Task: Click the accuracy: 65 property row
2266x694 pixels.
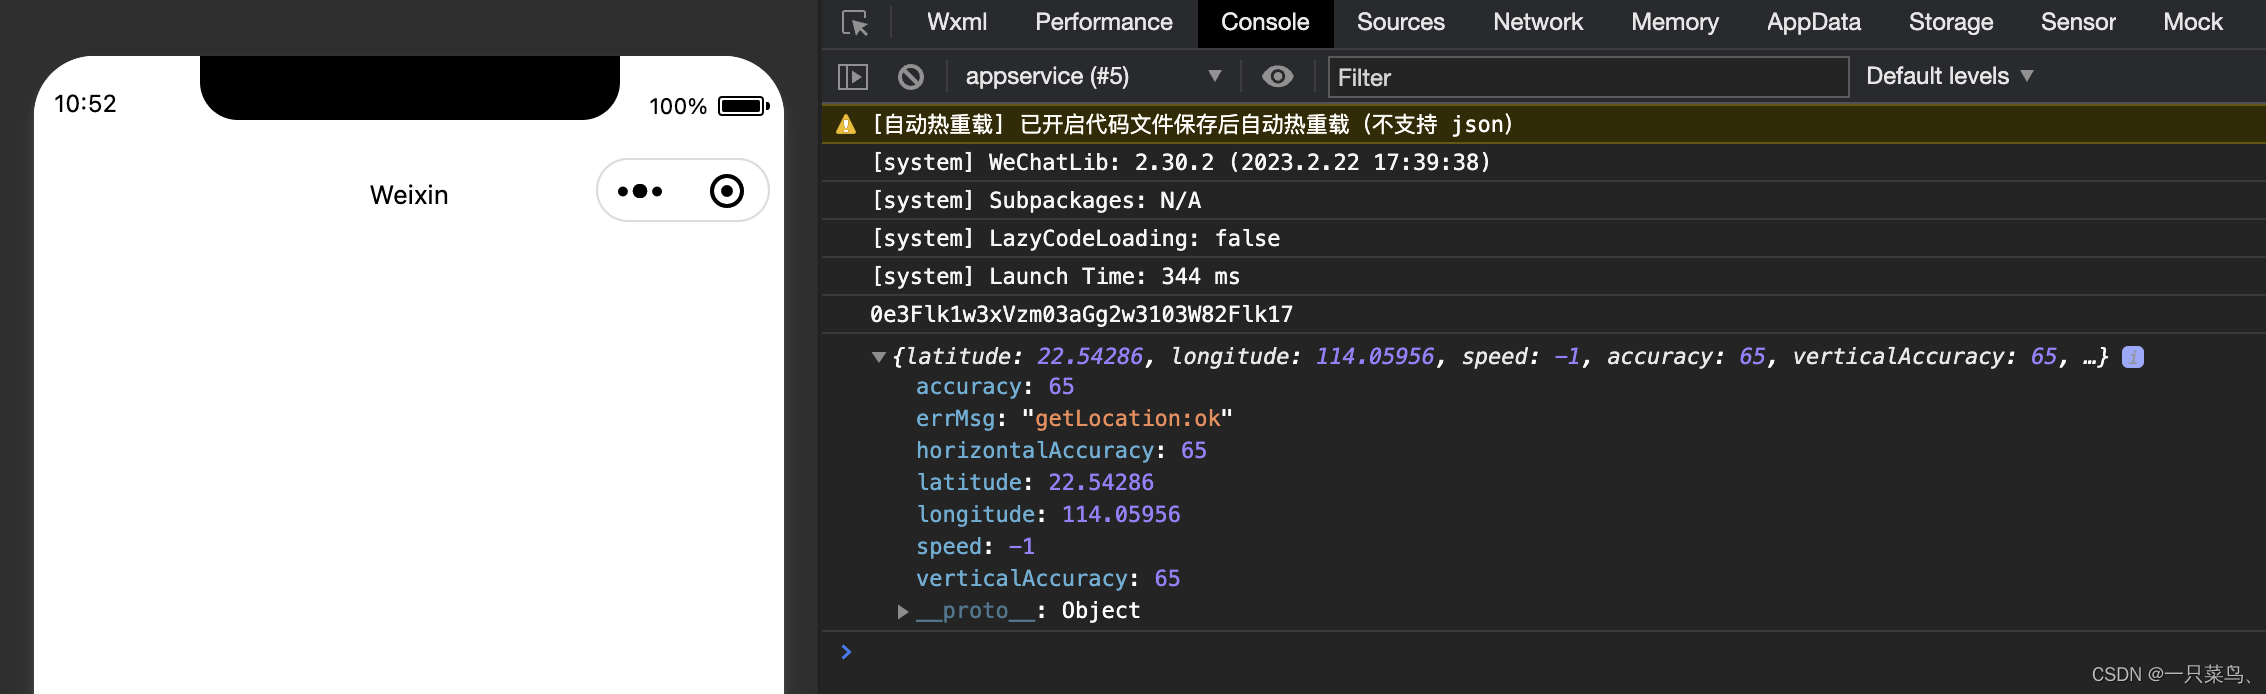Action: click(995, 386)
